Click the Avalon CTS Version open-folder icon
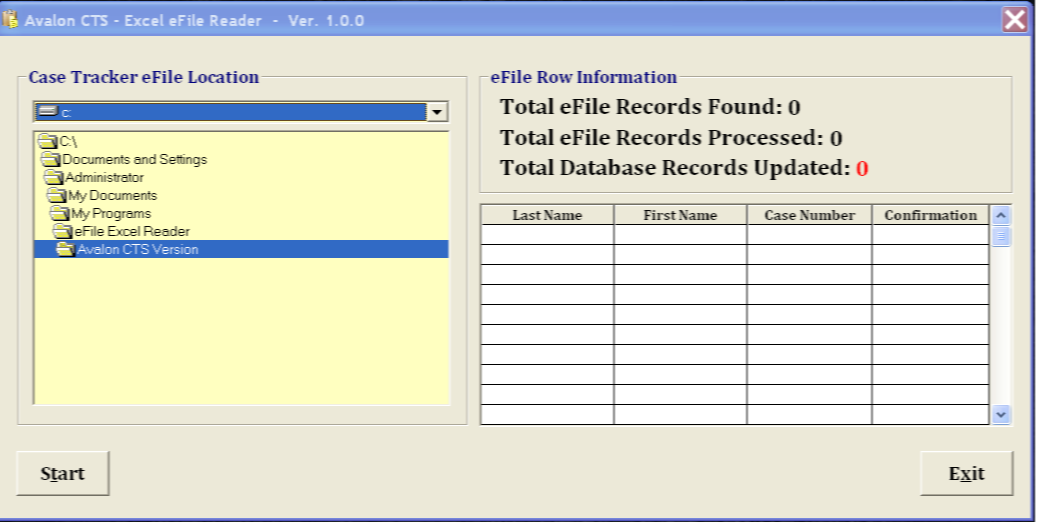The height and width of the screenshot is (522, 1037). [x=65, y=249]
